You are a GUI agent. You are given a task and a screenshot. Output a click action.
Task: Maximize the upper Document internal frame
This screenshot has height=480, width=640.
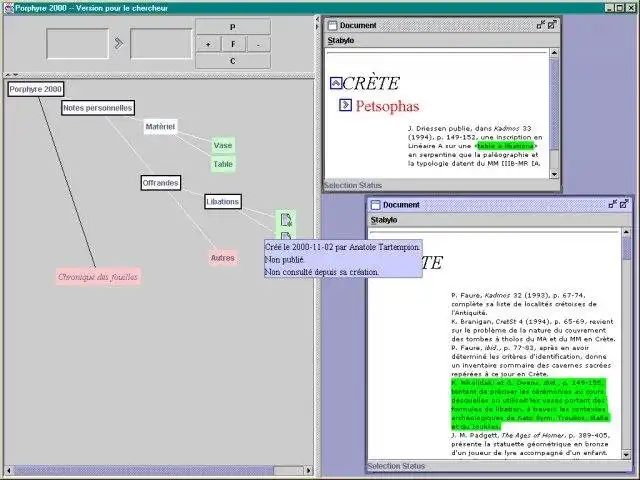(552, 25)
